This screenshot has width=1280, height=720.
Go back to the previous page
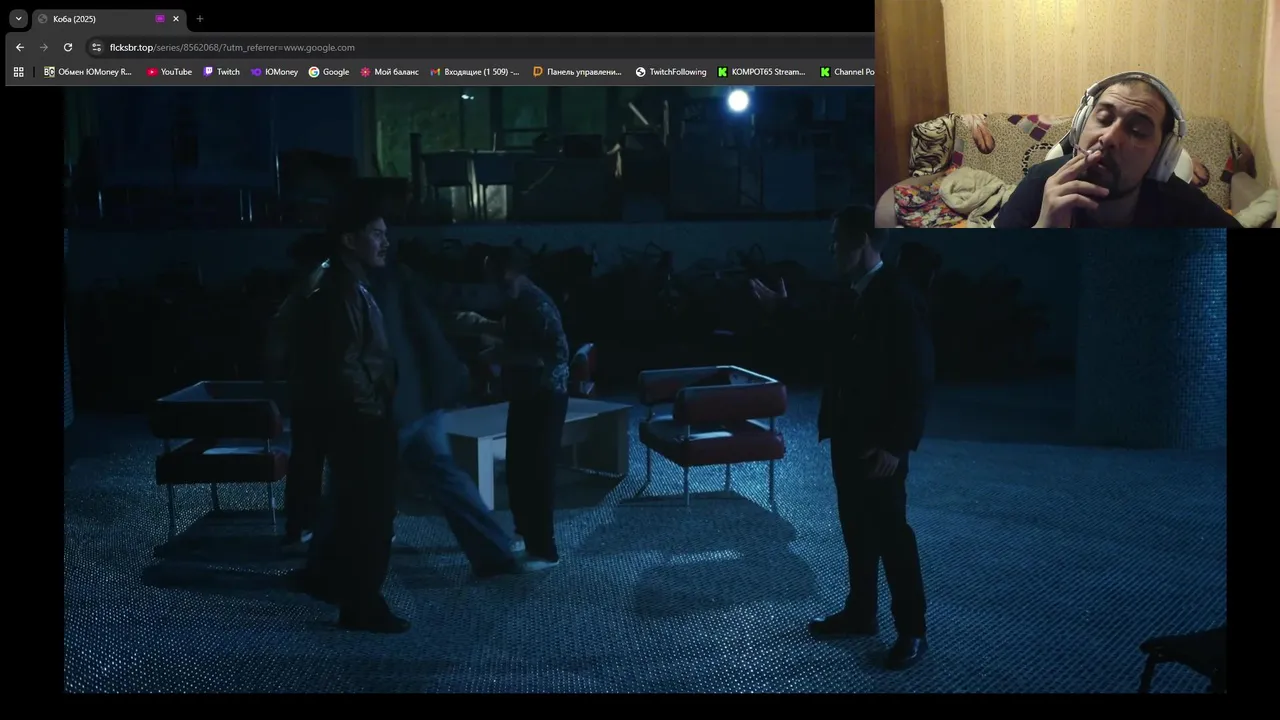19,47
